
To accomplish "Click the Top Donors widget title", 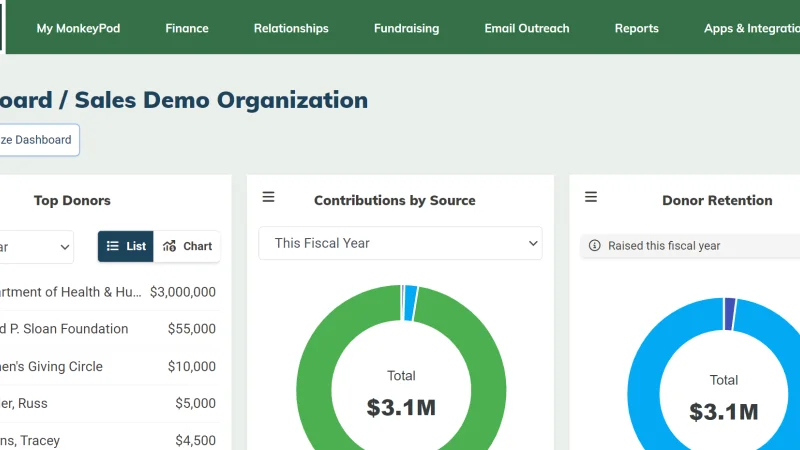I will coord(72,201).
